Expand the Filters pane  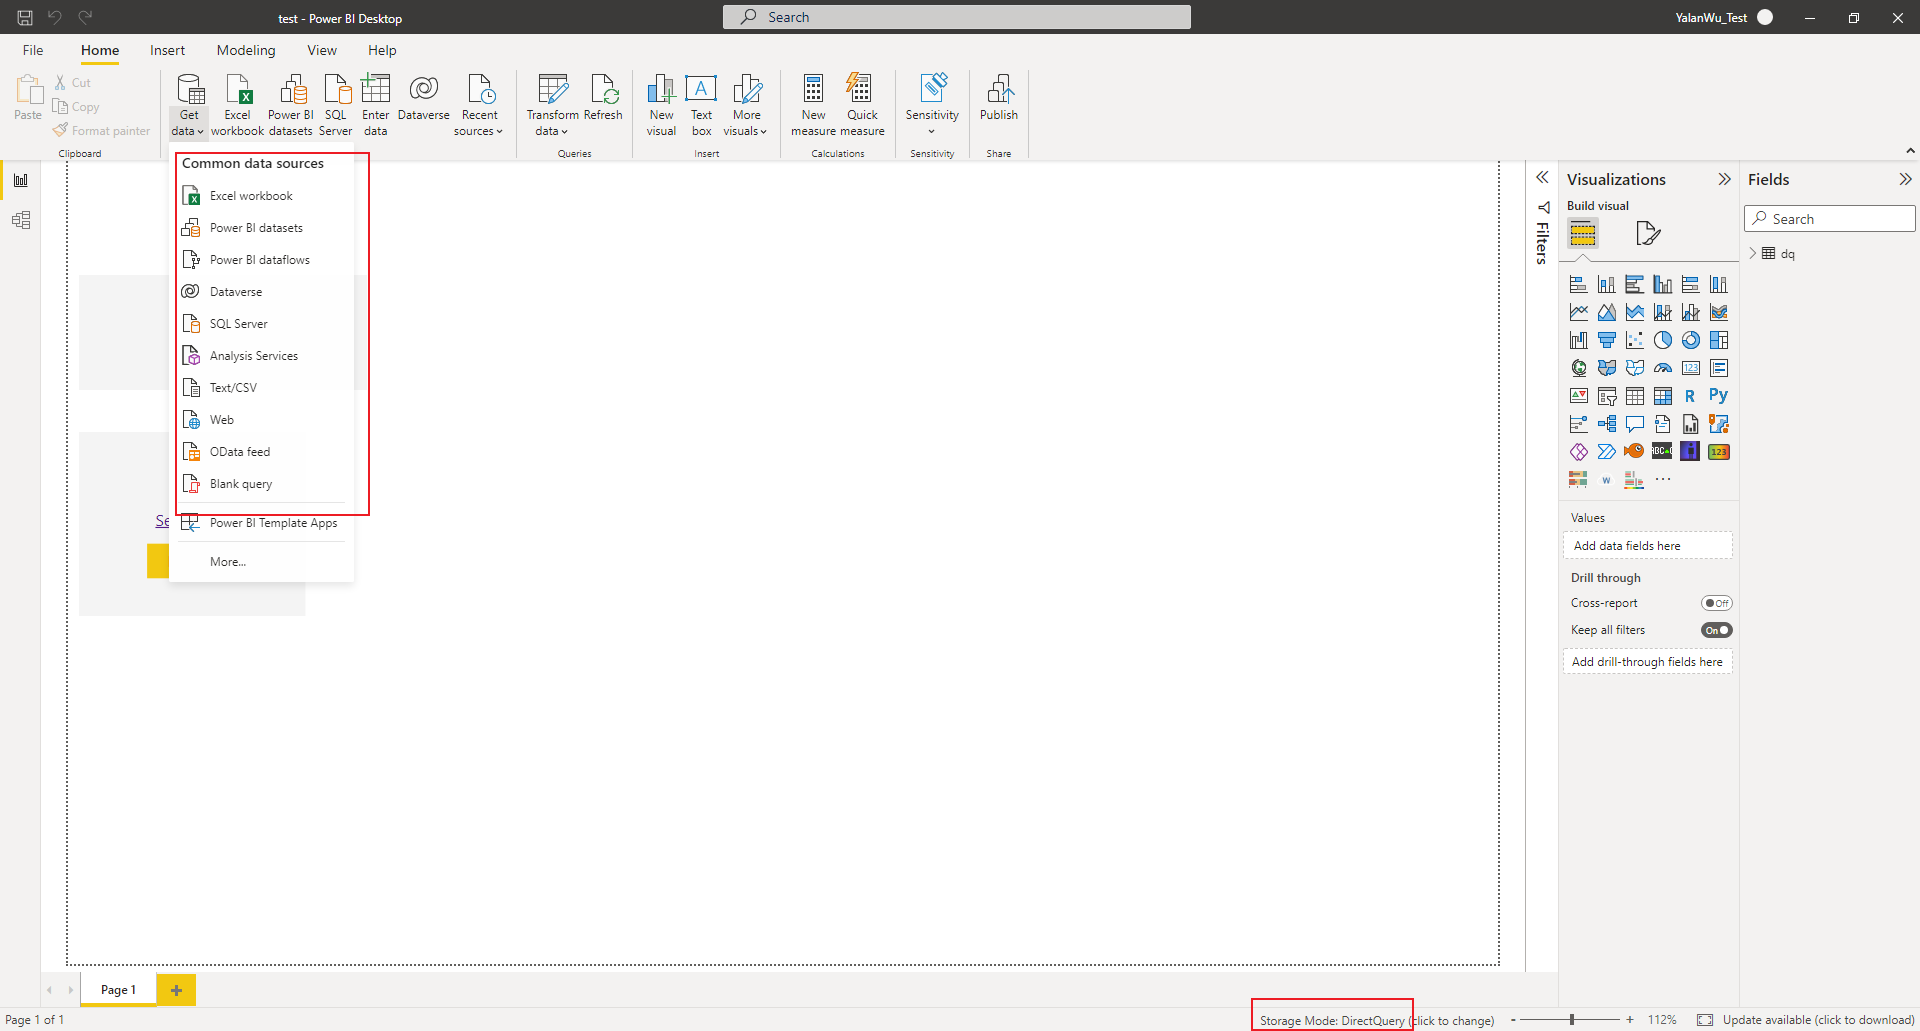click(1542, 177)
